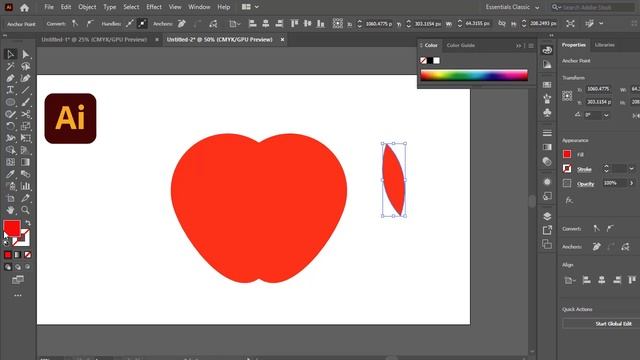This screenshot has height=360, width=640.
Task: Click the X coordinate field in Transform
Action: point(599,89)
